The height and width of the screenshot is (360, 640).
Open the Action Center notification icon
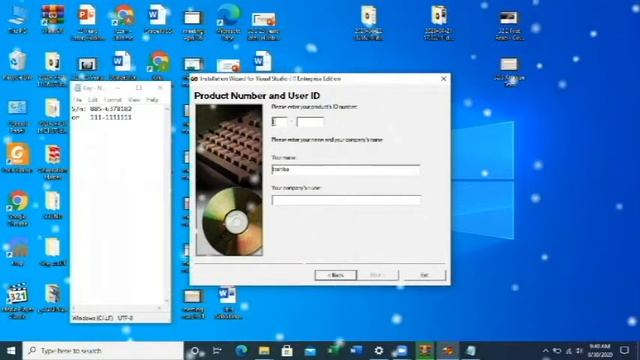pyautogui.click(x=624, y=351)
